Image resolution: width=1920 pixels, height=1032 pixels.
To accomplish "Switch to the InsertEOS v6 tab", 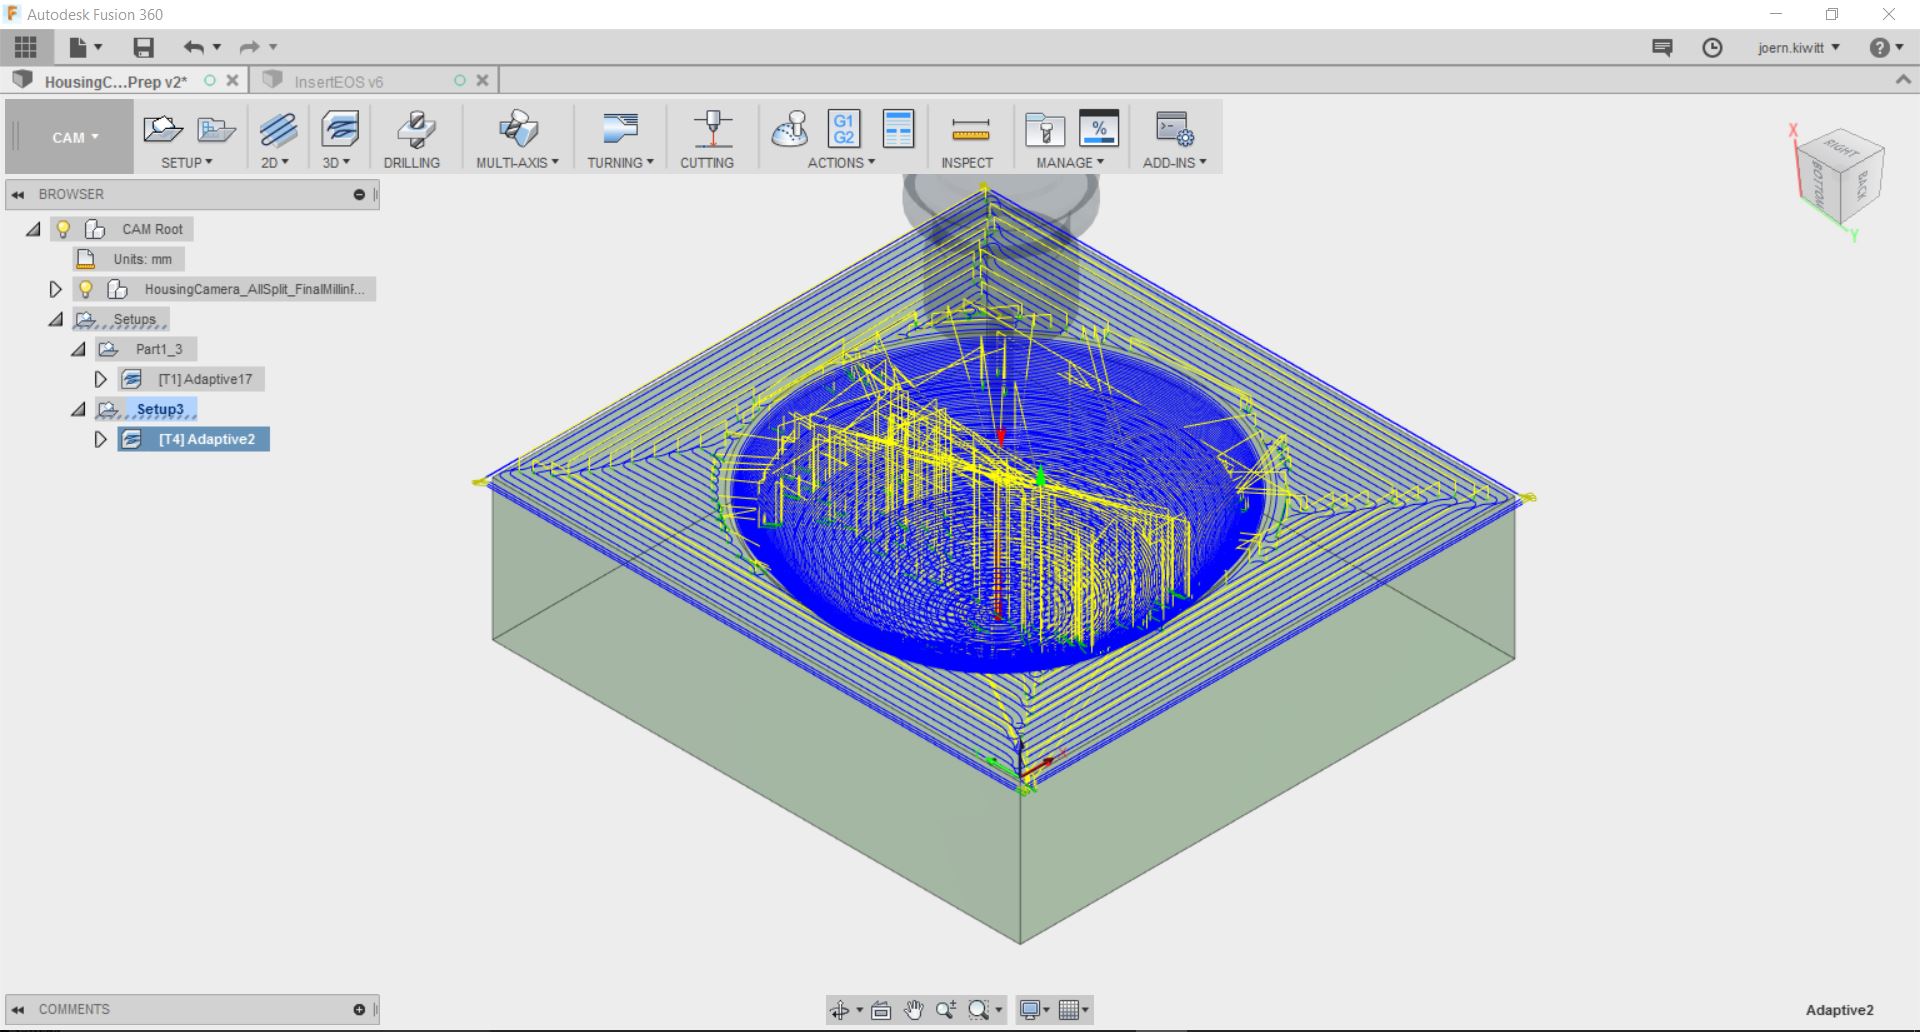I will pyautogui.click(x=338, y=81).
